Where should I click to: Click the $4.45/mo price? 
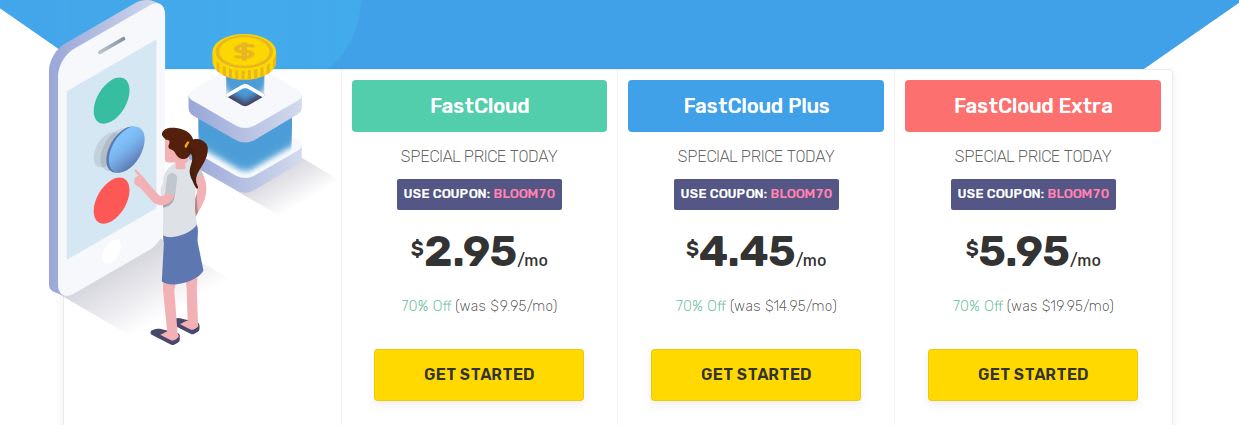(x=756, y=252)
